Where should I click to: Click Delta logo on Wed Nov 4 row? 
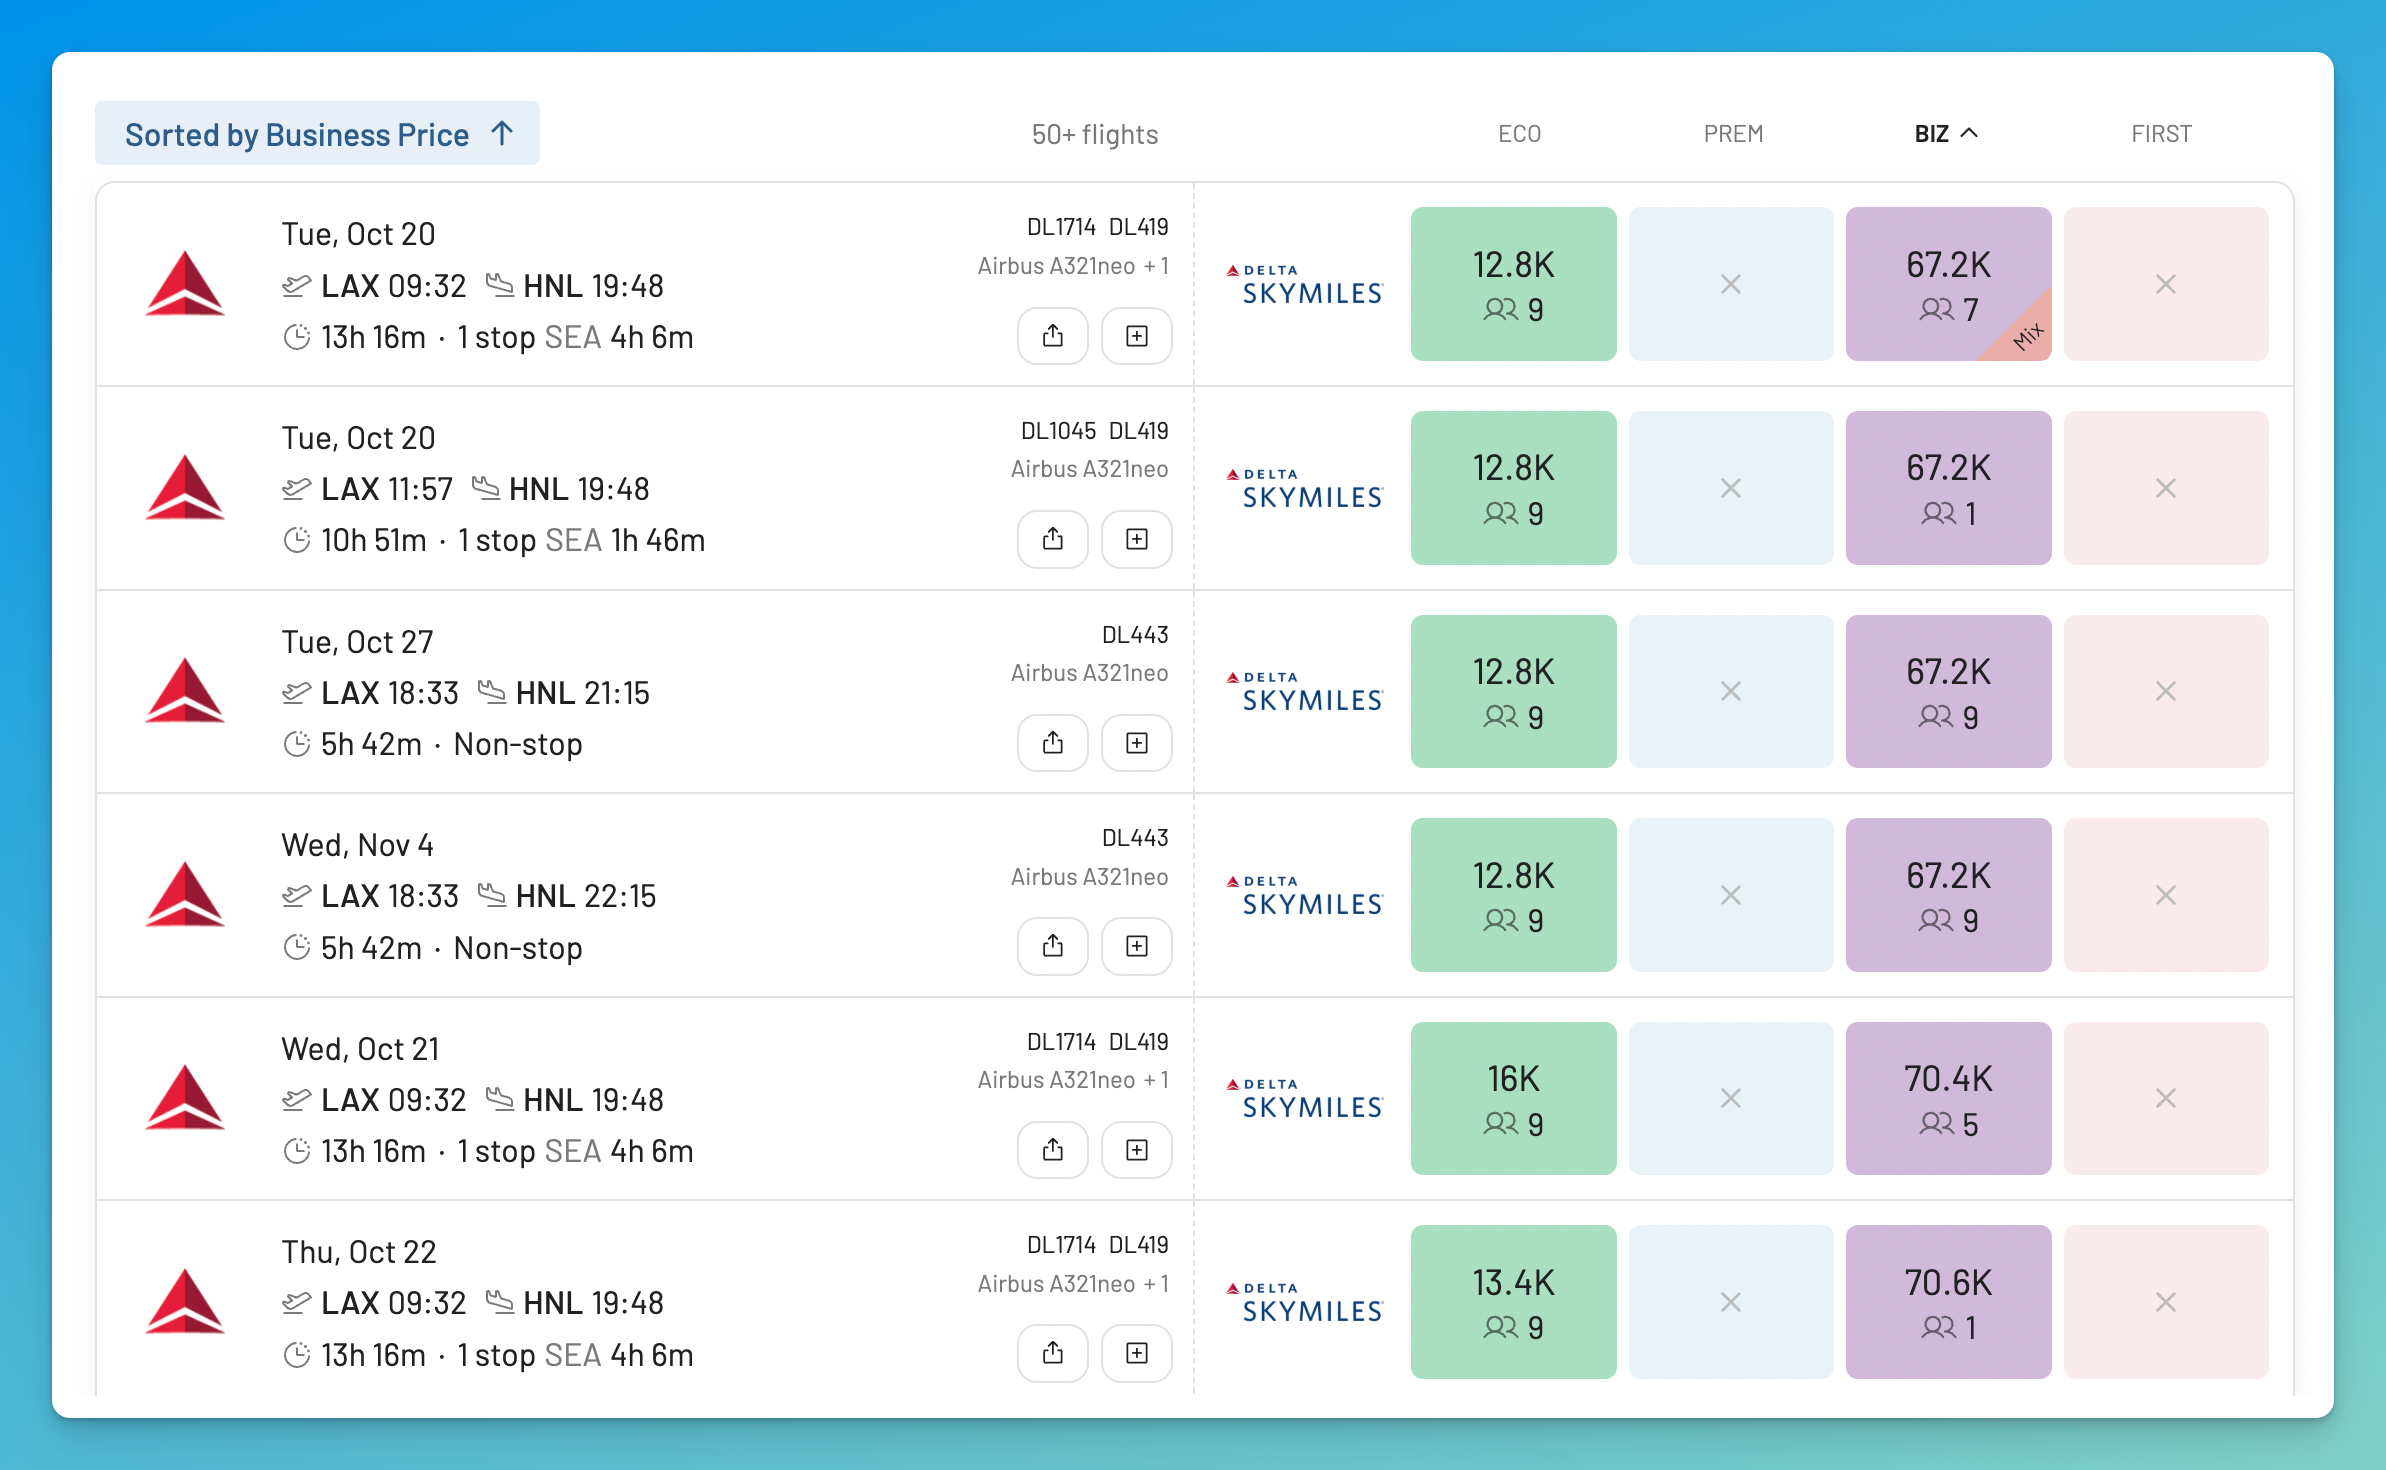pos(185,894)
